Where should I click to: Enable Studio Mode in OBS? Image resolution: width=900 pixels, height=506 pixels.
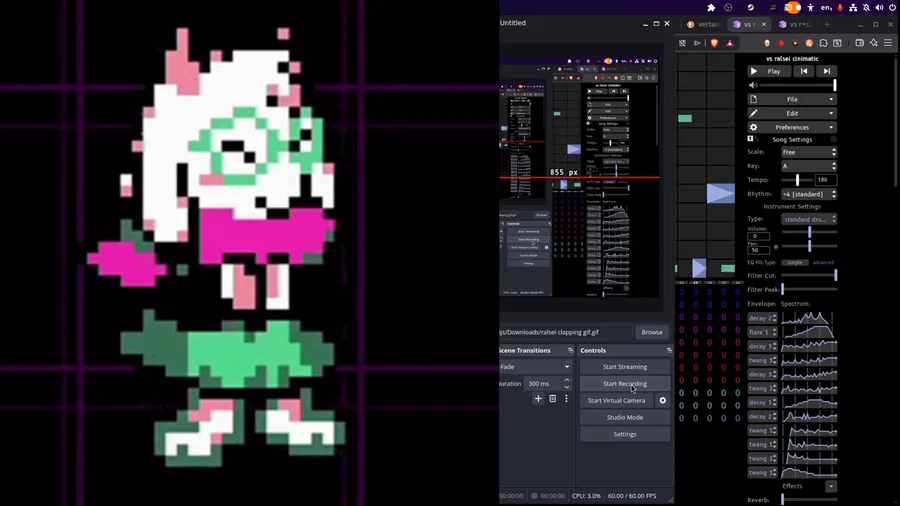(624, 417)
